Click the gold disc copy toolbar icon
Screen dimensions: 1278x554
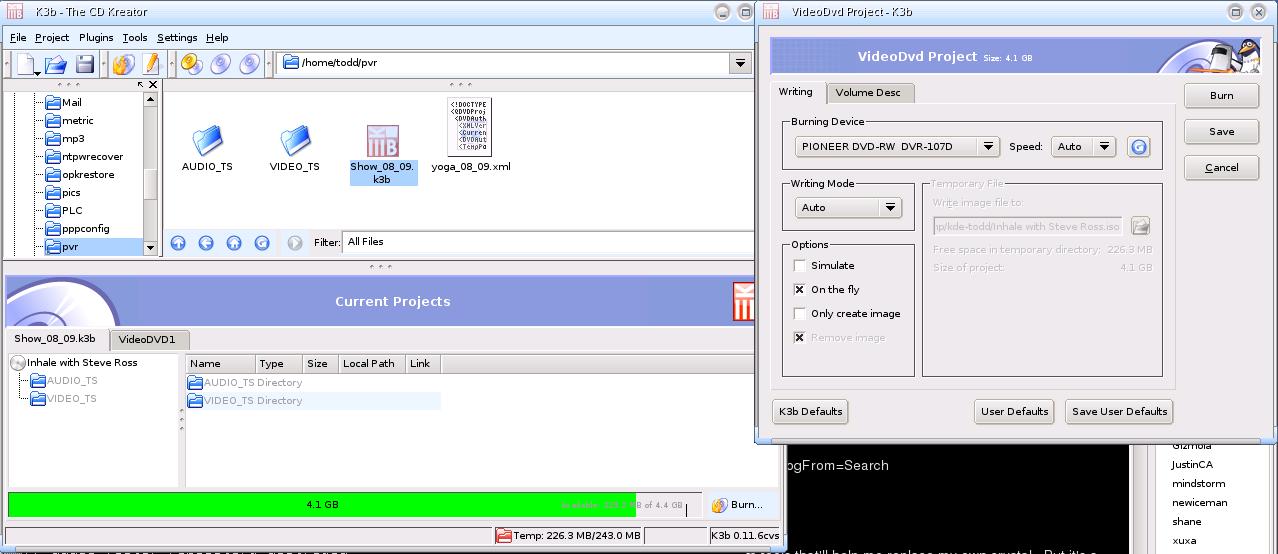coord(192,64)
